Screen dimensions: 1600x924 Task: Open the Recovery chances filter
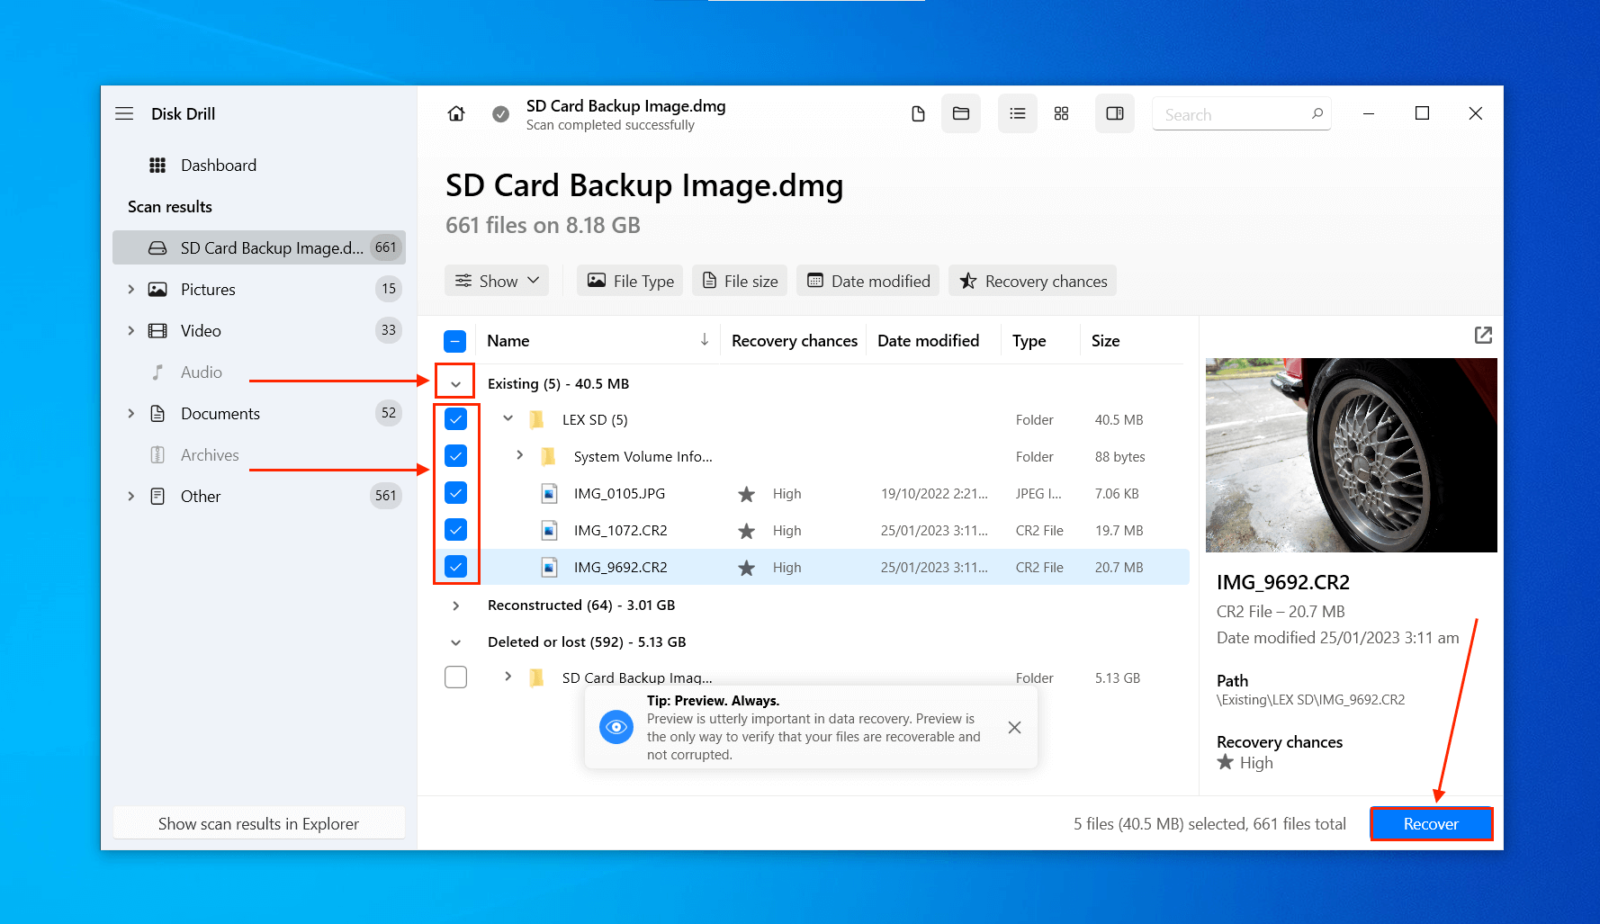pyautogui.click(x=1031, y=280)
